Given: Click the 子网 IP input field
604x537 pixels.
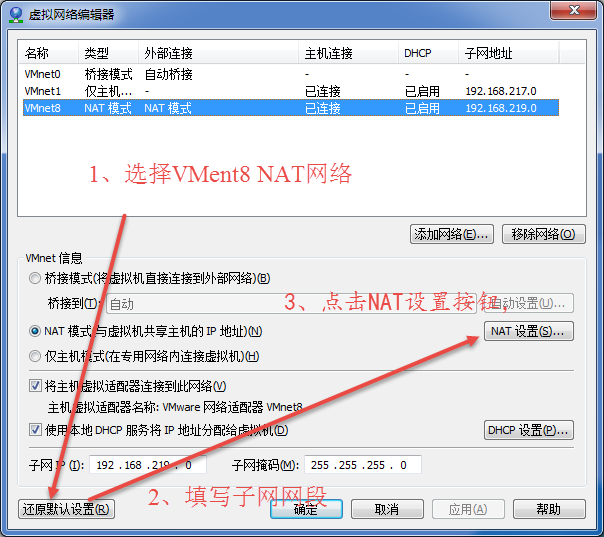Looking at the screenshot, I should [x=148, y=465].
